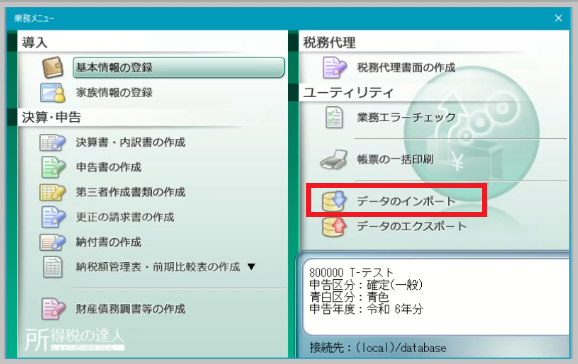Open 第三者作成書類の作成
578x364 pixels.
point(130,192)
